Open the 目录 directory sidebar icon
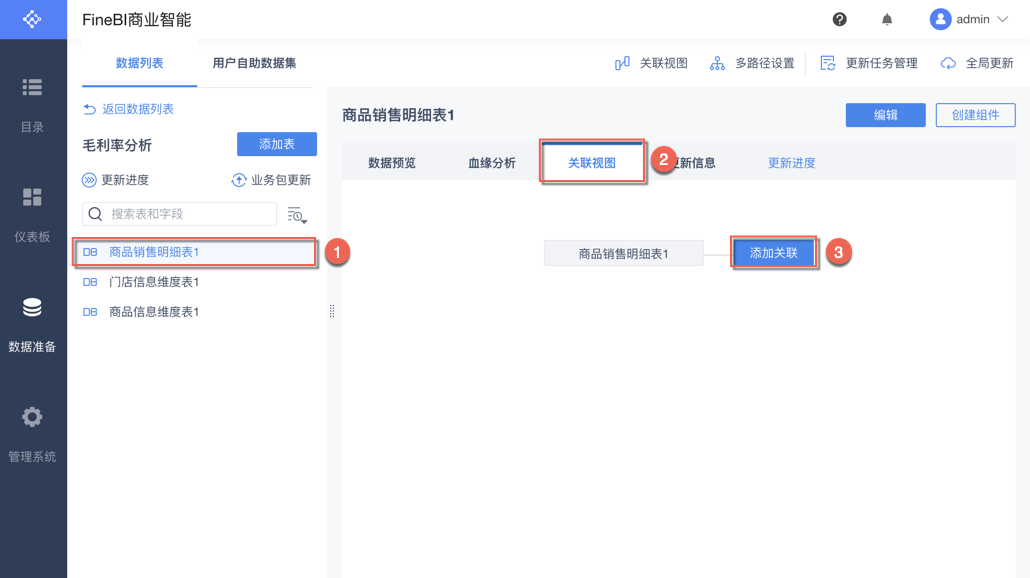 (x=32, y=88)
